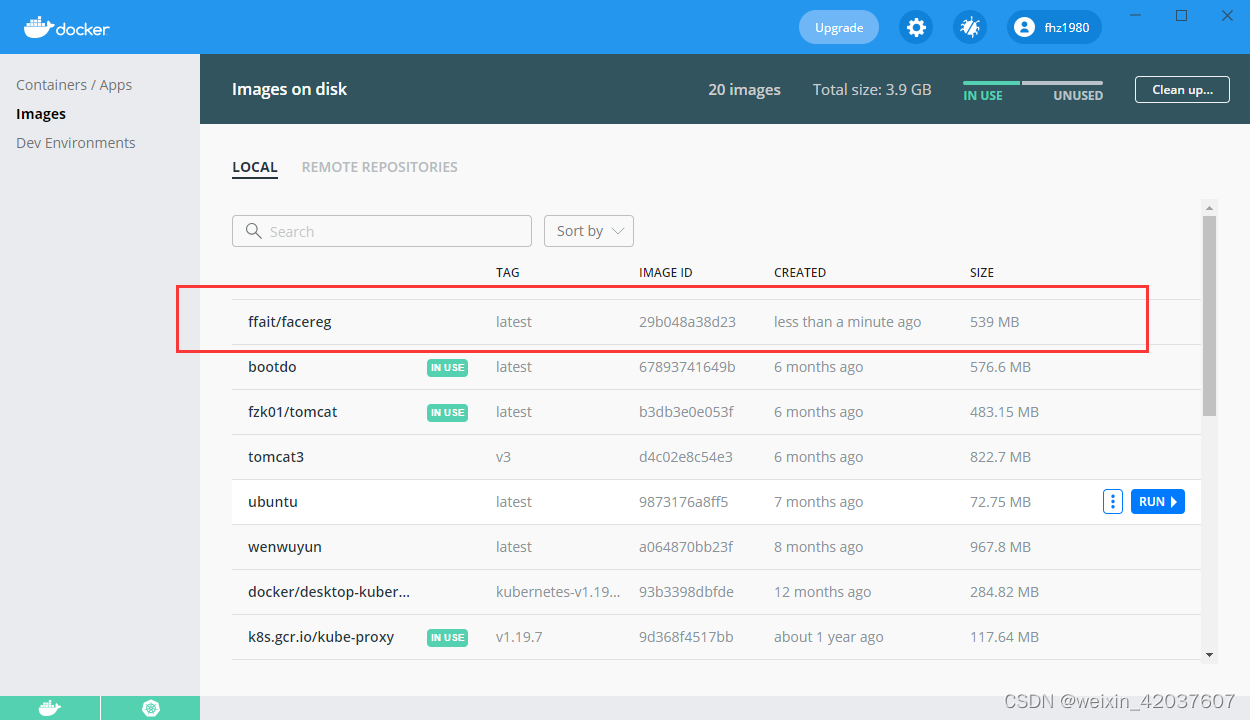1250x720 pixels.
Task: Select the bootdo image name
Action: click(x=272, y=367)
